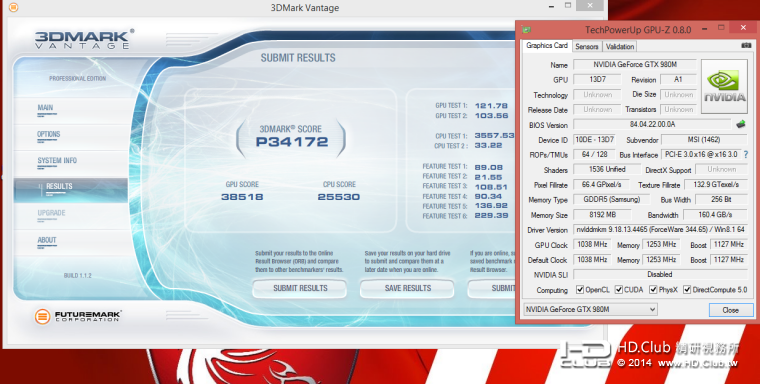Click the partially hidden SUBMIT saved button
760x384 pixels.
tap(491, 288)
